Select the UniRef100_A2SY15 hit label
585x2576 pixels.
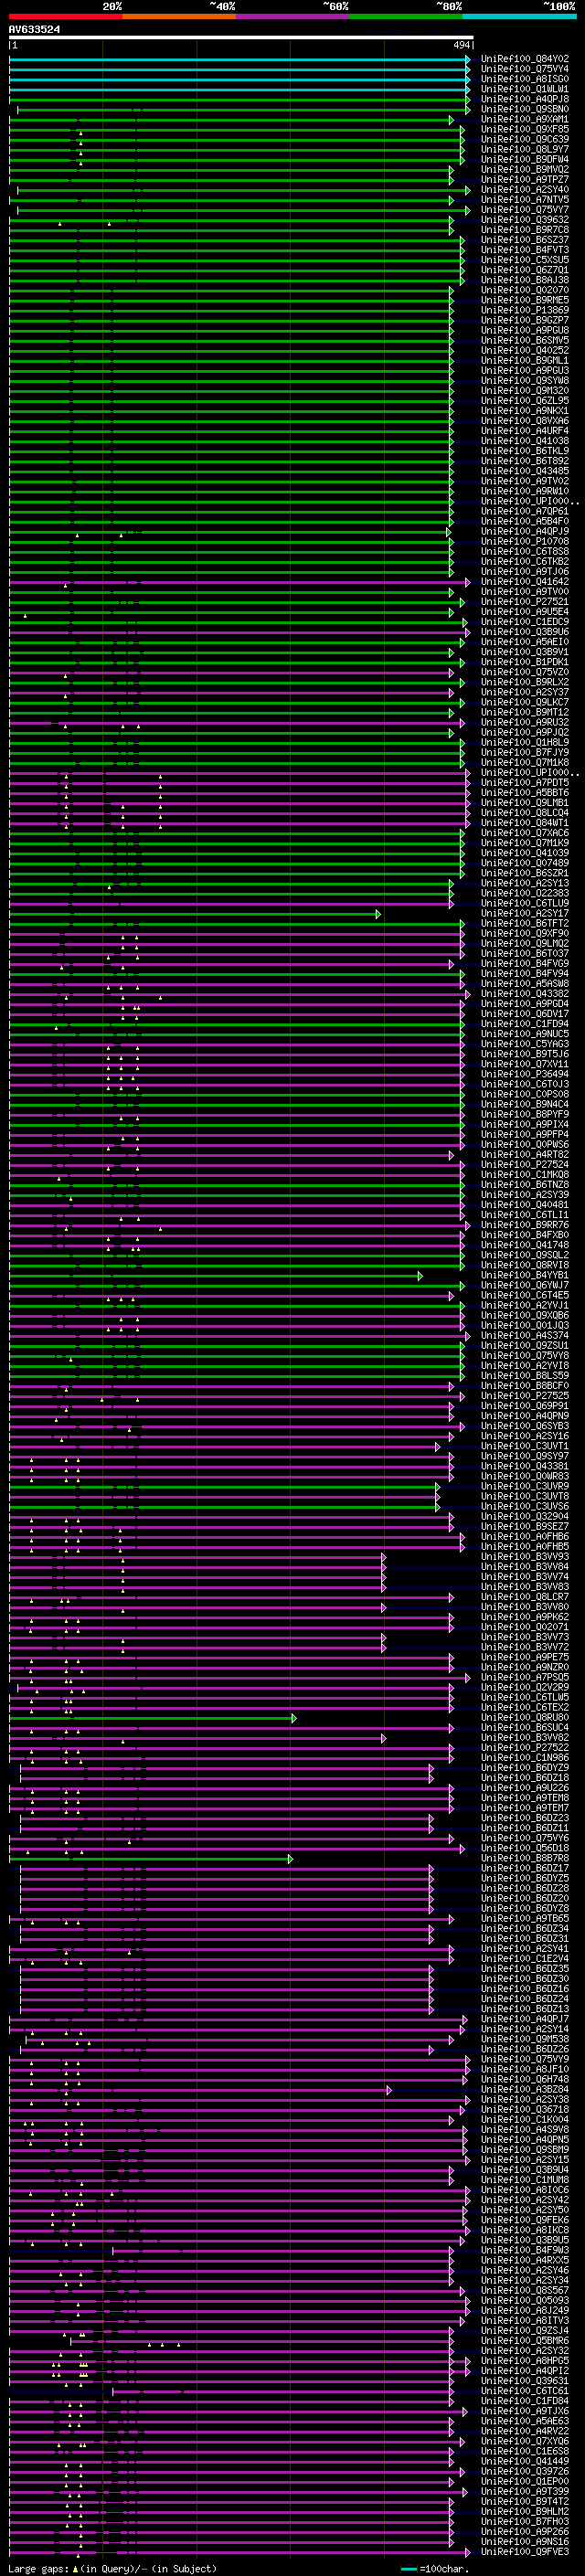click(x=525, y=2159)
